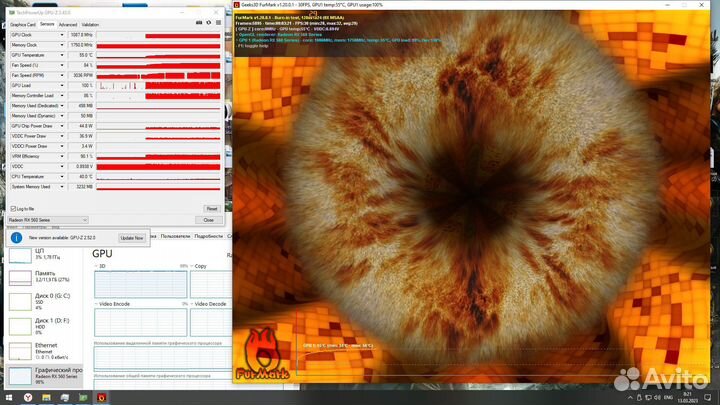This screenshot has width=720, height=405.
Task: Open the System Memory Used dropdown
Action: [62, 186]
